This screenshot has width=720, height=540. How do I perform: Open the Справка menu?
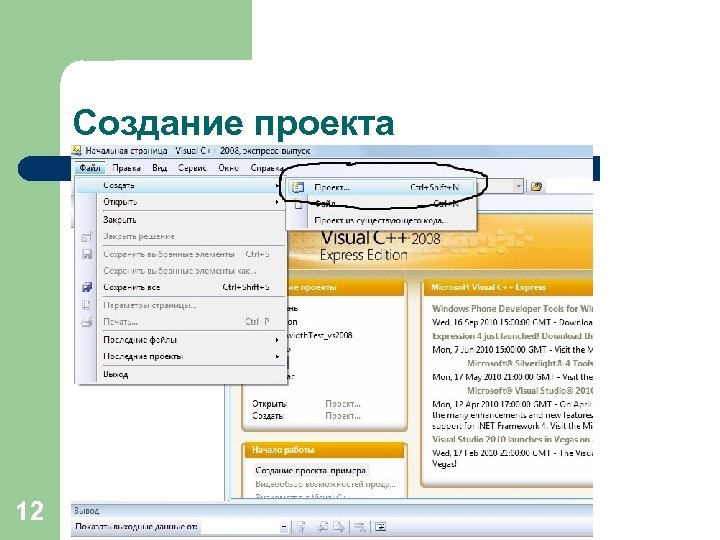(266, 168)
